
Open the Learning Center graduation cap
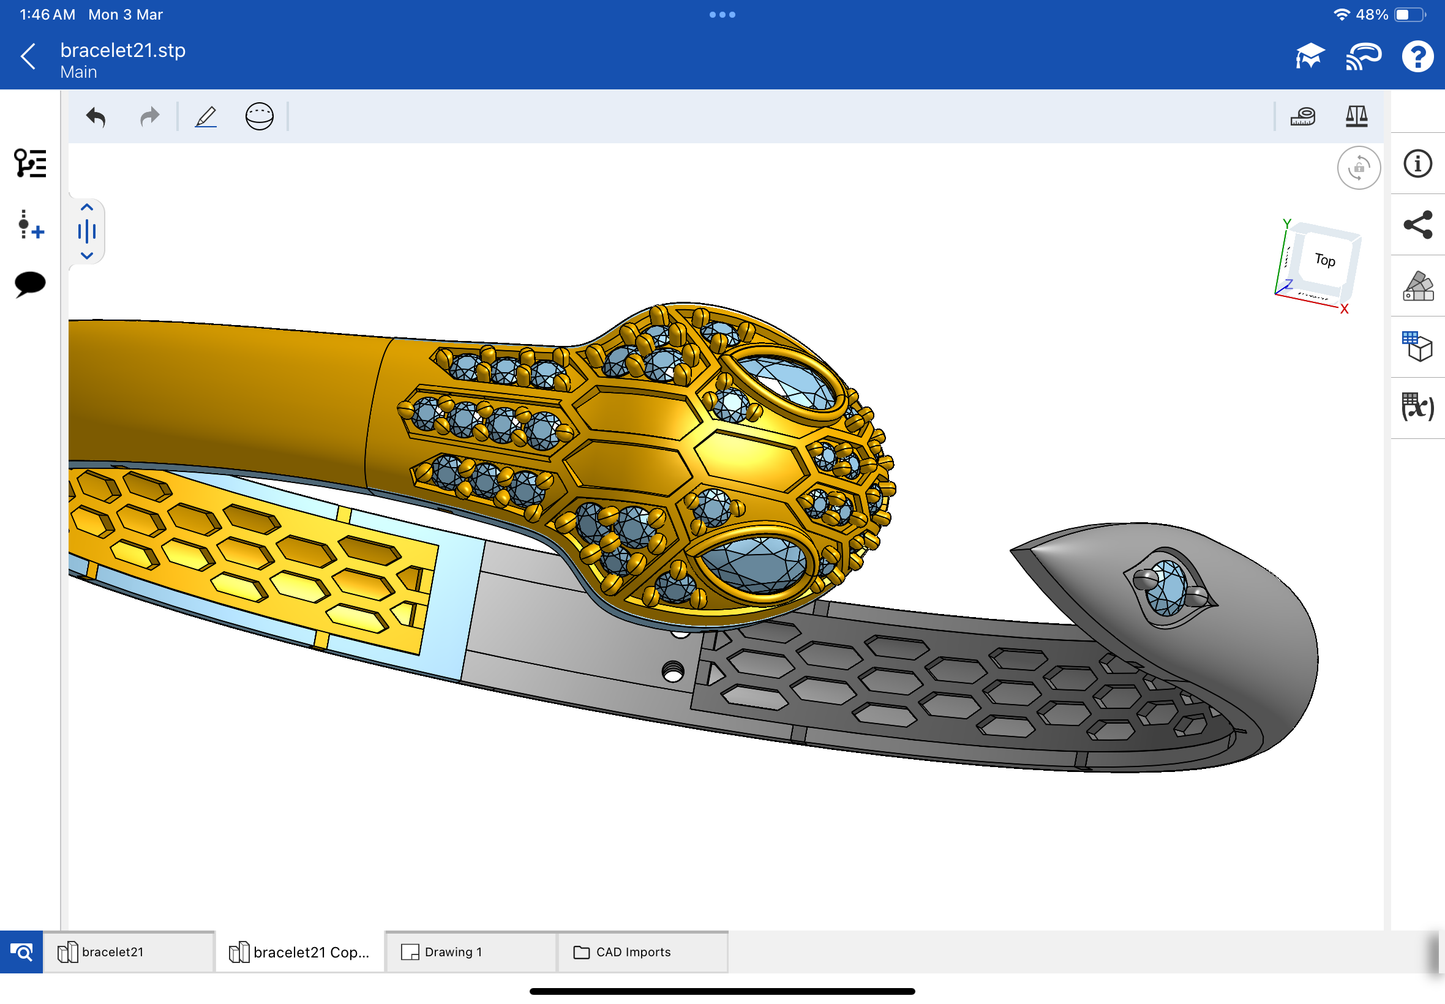point(1309,57)
